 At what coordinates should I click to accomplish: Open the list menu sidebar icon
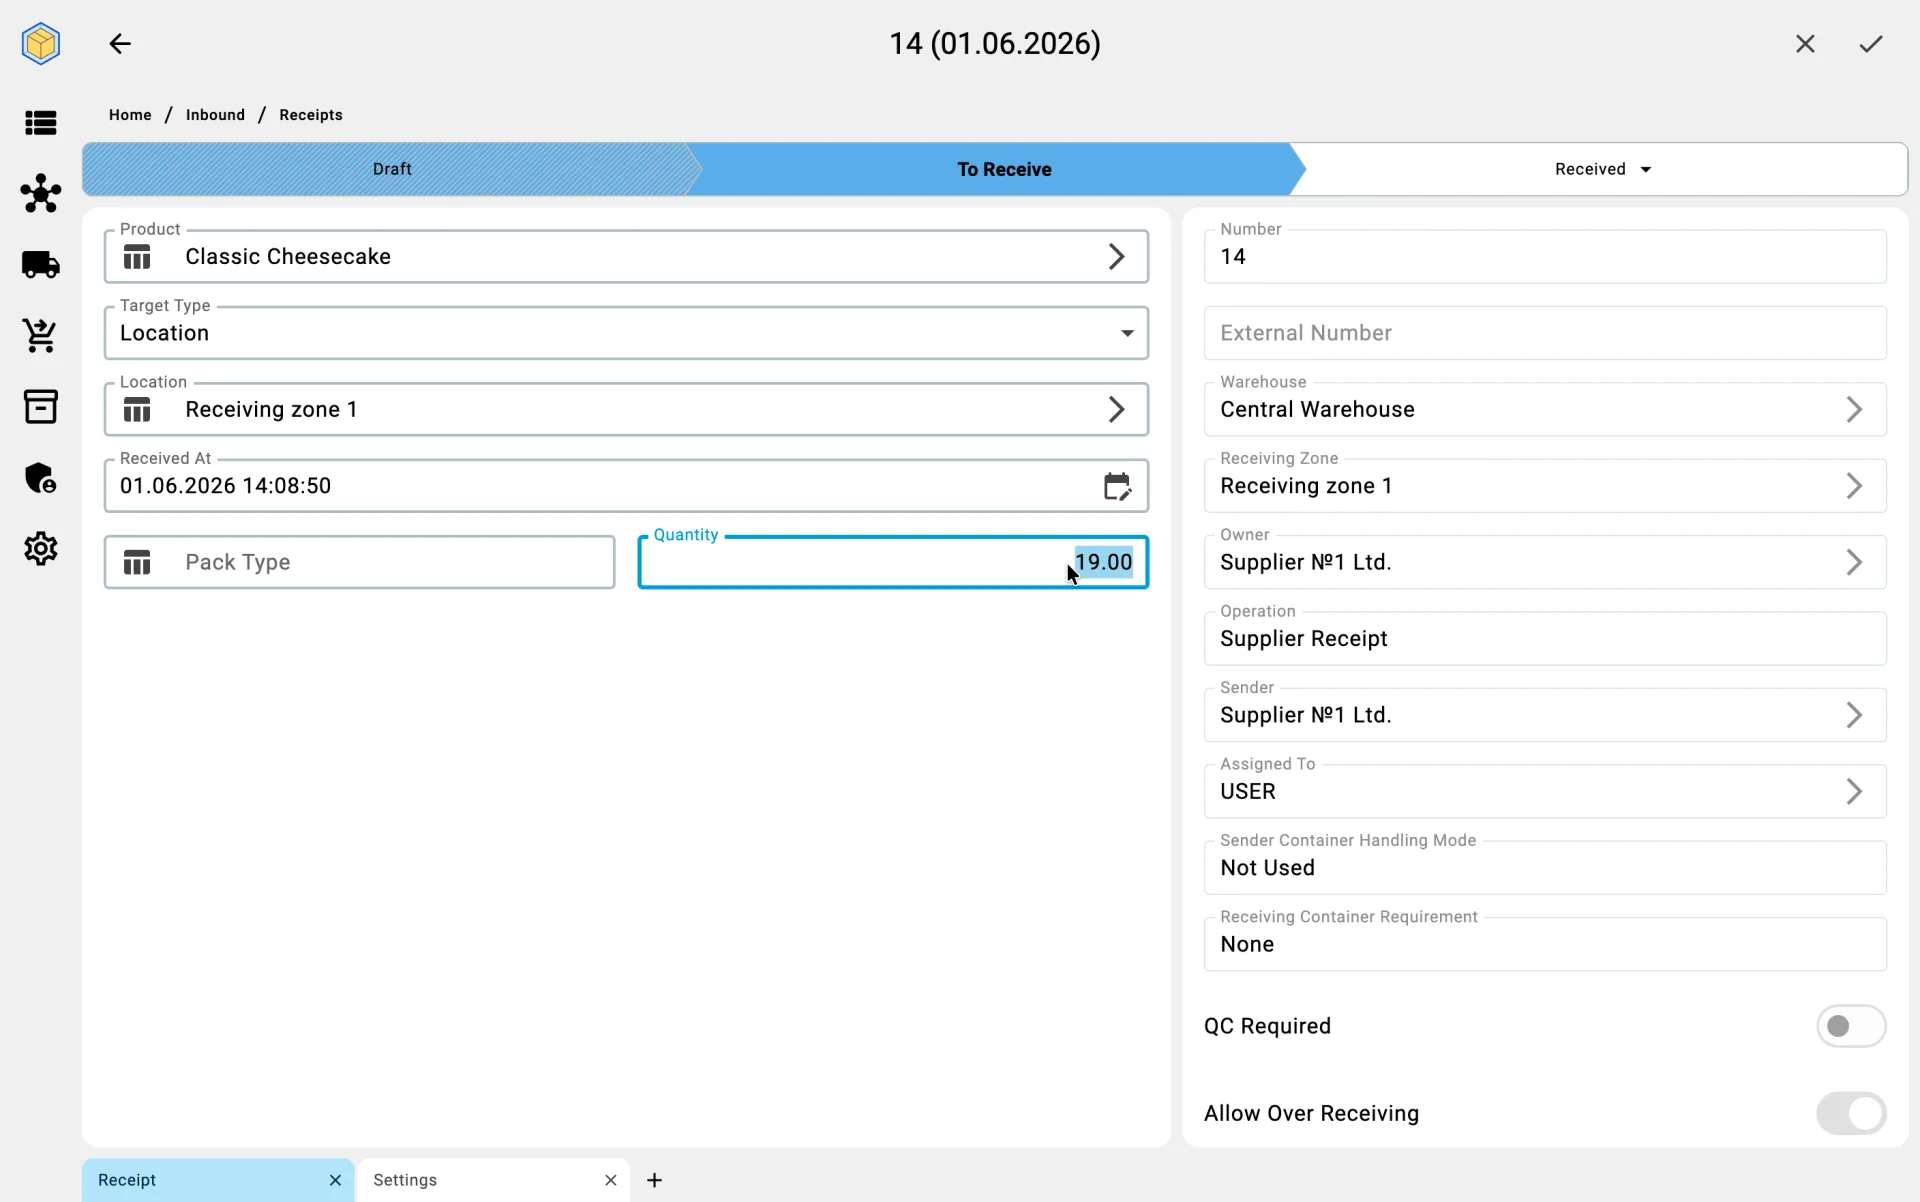[41, 123]
